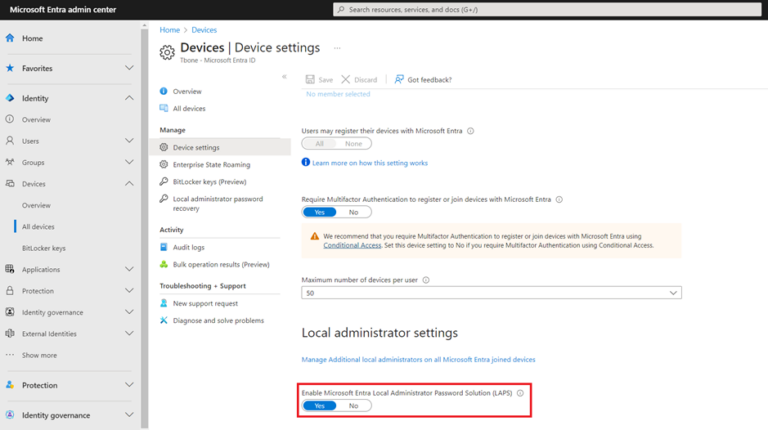Click the Diagnose and solve problems icon
This screenshot has width=768, height=430.
click(x=164, y=320)
